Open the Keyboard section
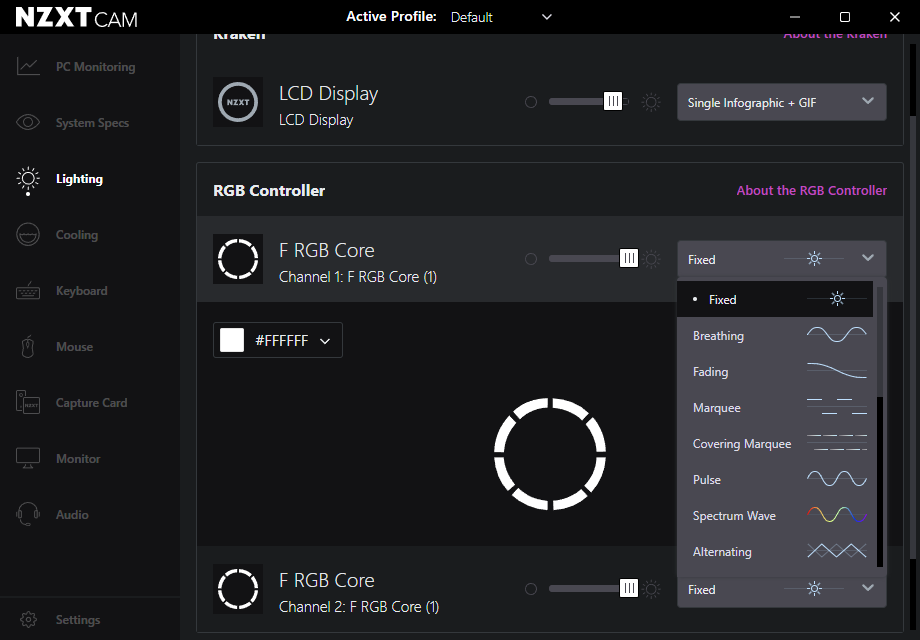This screenshot has height=640, width=920. [82, 291]
